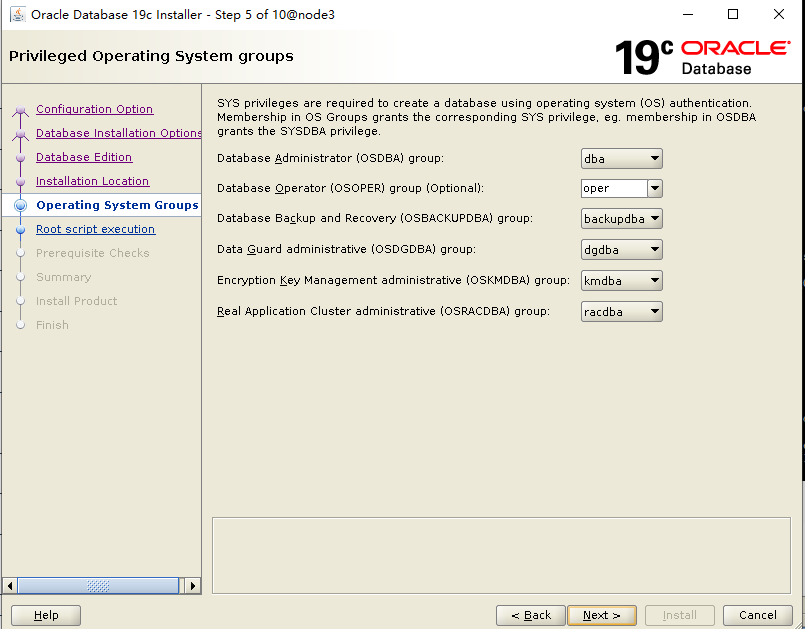The width and height of the screenshot is (805, 629).
Task: Click the OSOPER group dropdown arrow
Action: [655, 188]
